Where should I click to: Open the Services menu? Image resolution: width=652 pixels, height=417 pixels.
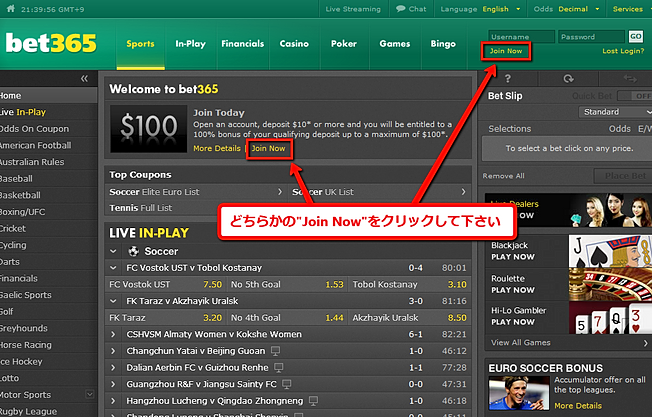(627, 9)
